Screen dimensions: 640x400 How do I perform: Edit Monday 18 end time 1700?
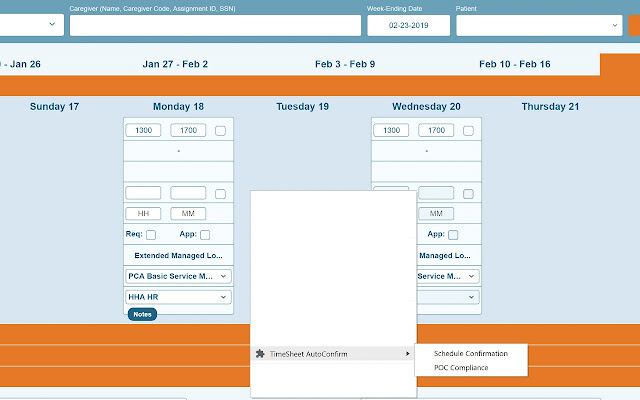click(x=188, y=130)
